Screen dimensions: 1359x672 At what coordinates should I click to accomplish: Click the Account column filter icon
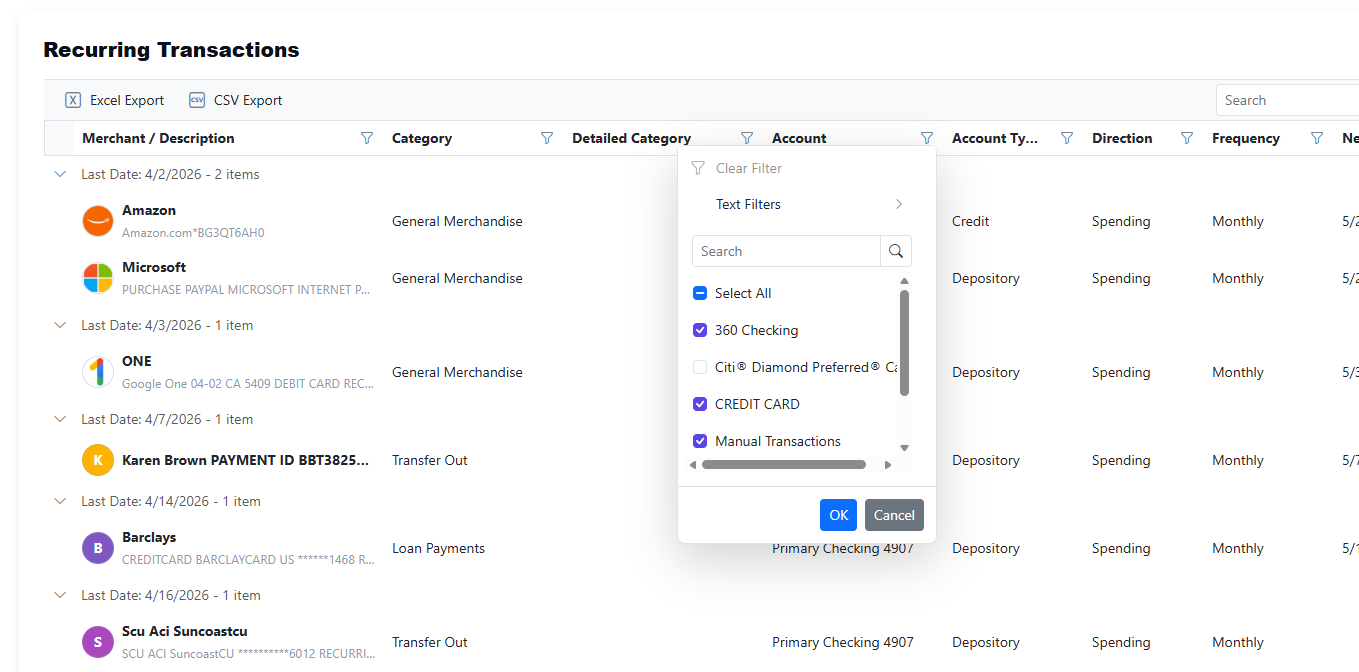(927, 138)
